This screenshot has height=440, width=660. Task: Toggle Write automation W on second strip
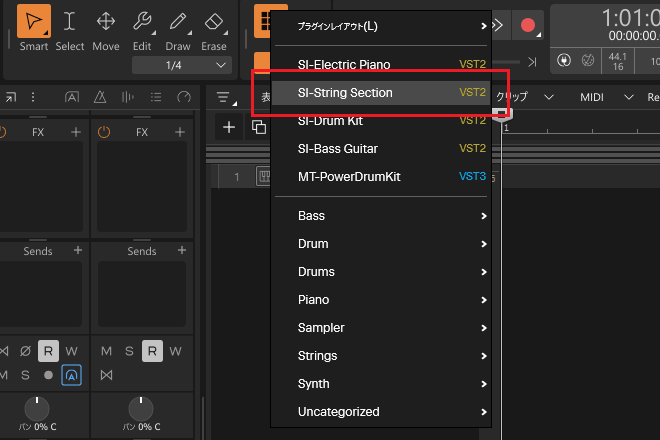[x=175, y=351]
